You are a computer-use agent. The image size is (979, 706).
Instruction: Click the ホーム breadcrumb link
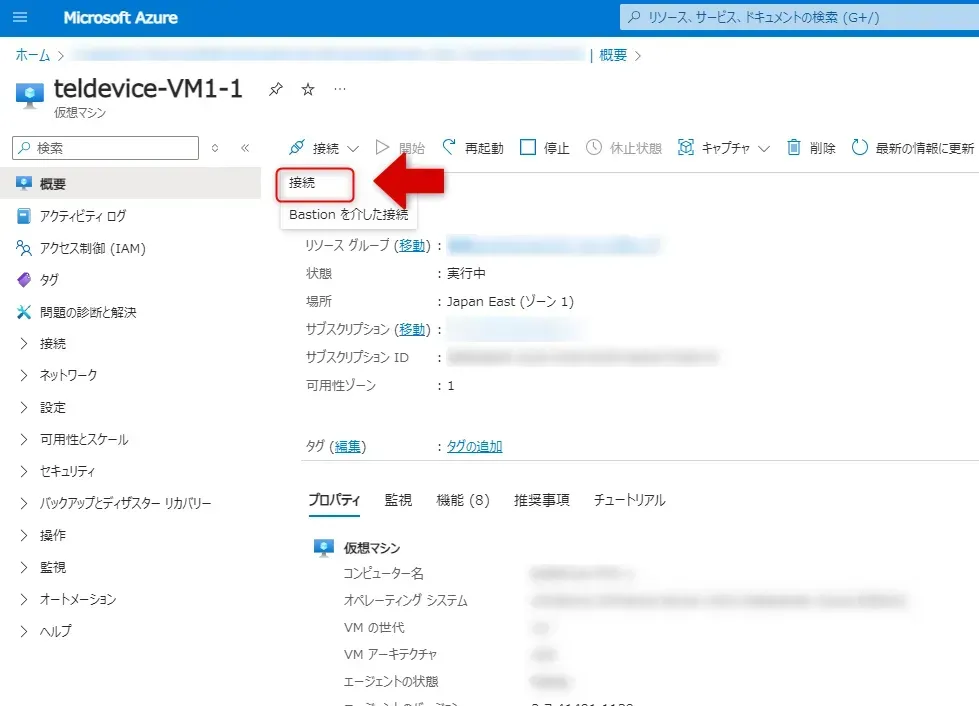(x=32, y=55)
